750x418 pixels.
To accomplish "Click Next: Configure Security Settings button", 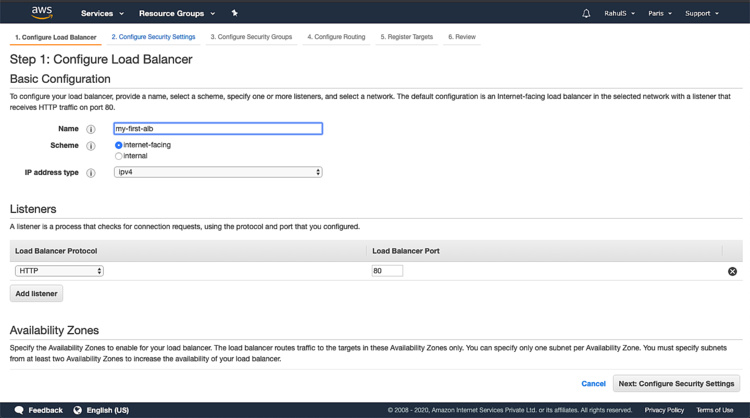I will (x=675, y=383).
